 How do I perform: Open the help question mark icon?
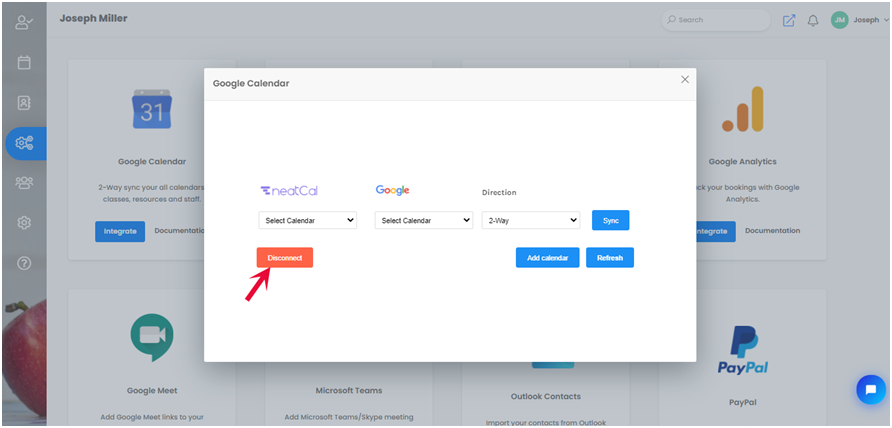(24, 264)
